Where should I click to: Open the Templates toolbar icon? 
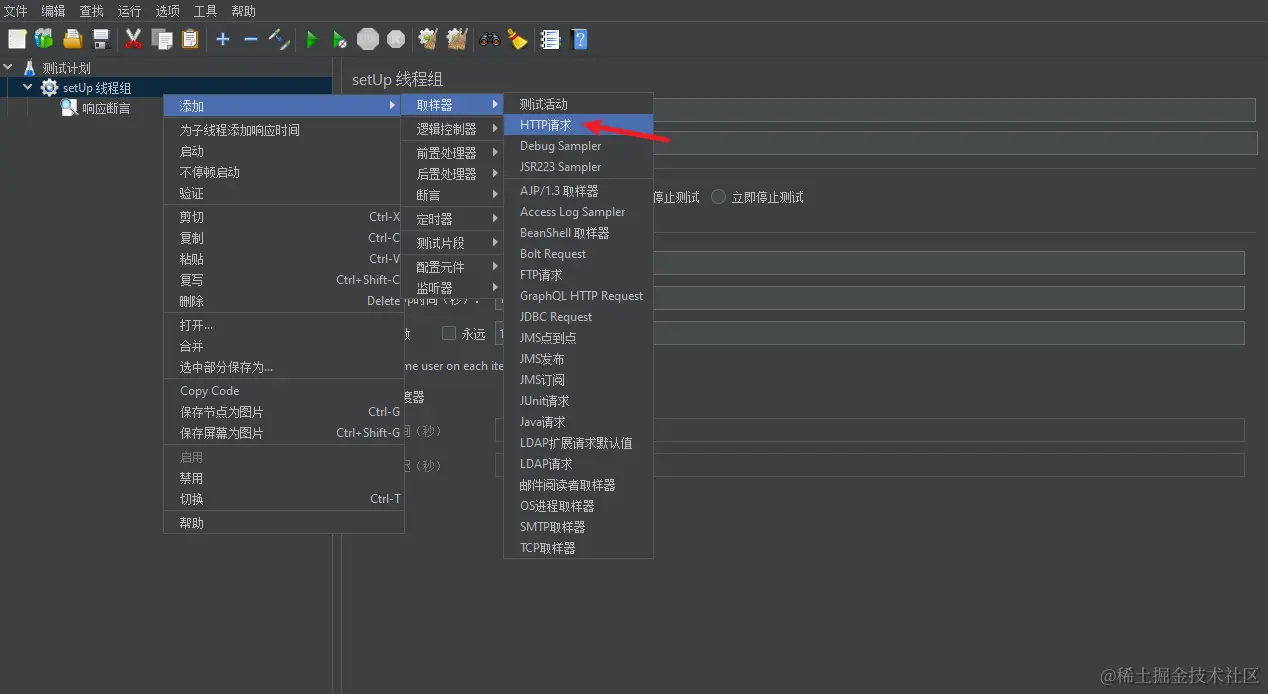coord(44,39)
